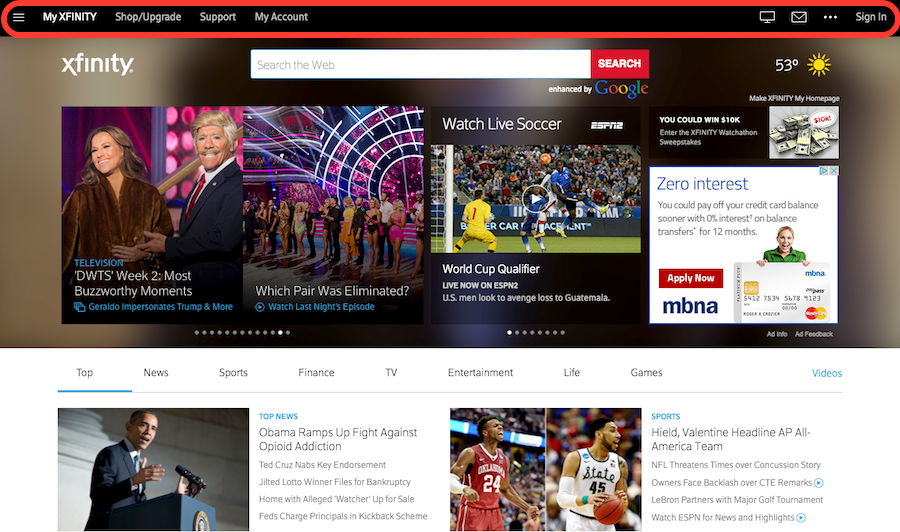Switch to the TV tab
Screen dimensions: 900x532
391,373
